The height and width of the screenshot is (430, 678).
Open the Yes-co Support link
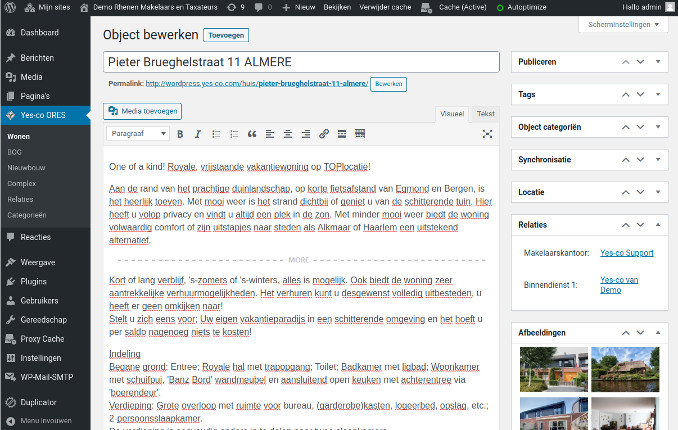click(x=627, y=253)
